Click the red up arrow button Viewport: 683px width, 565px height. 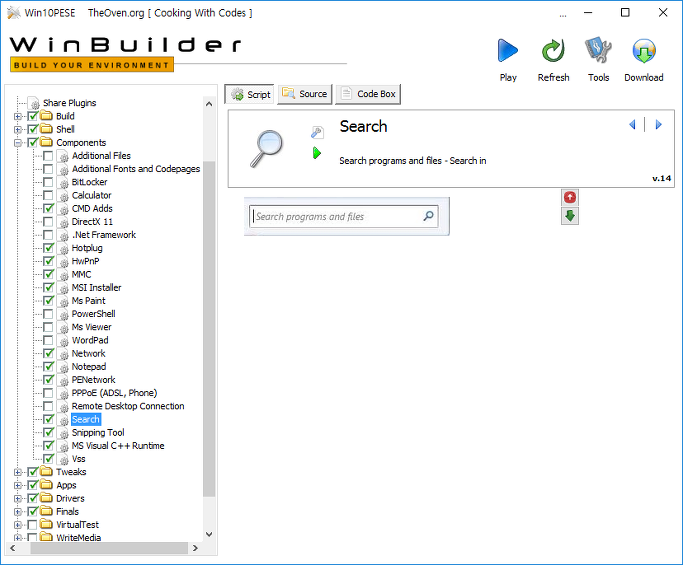(x=570, y=198)
